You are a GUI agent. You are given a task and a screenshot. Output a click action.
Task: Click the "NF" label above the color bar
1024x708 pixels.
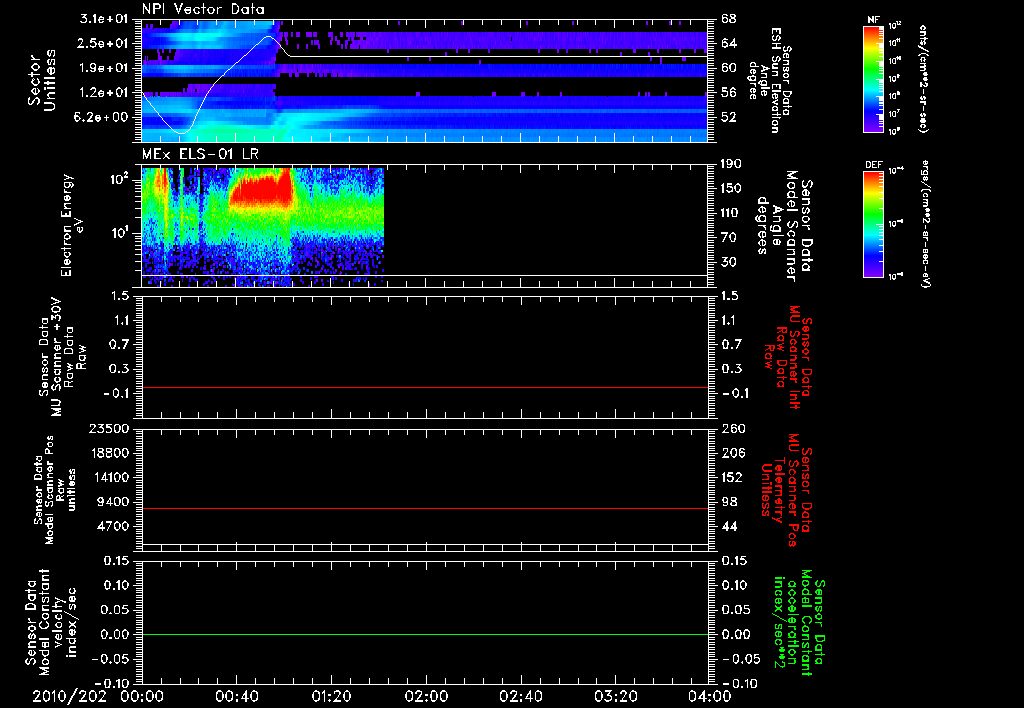click(x=873, y=20)
